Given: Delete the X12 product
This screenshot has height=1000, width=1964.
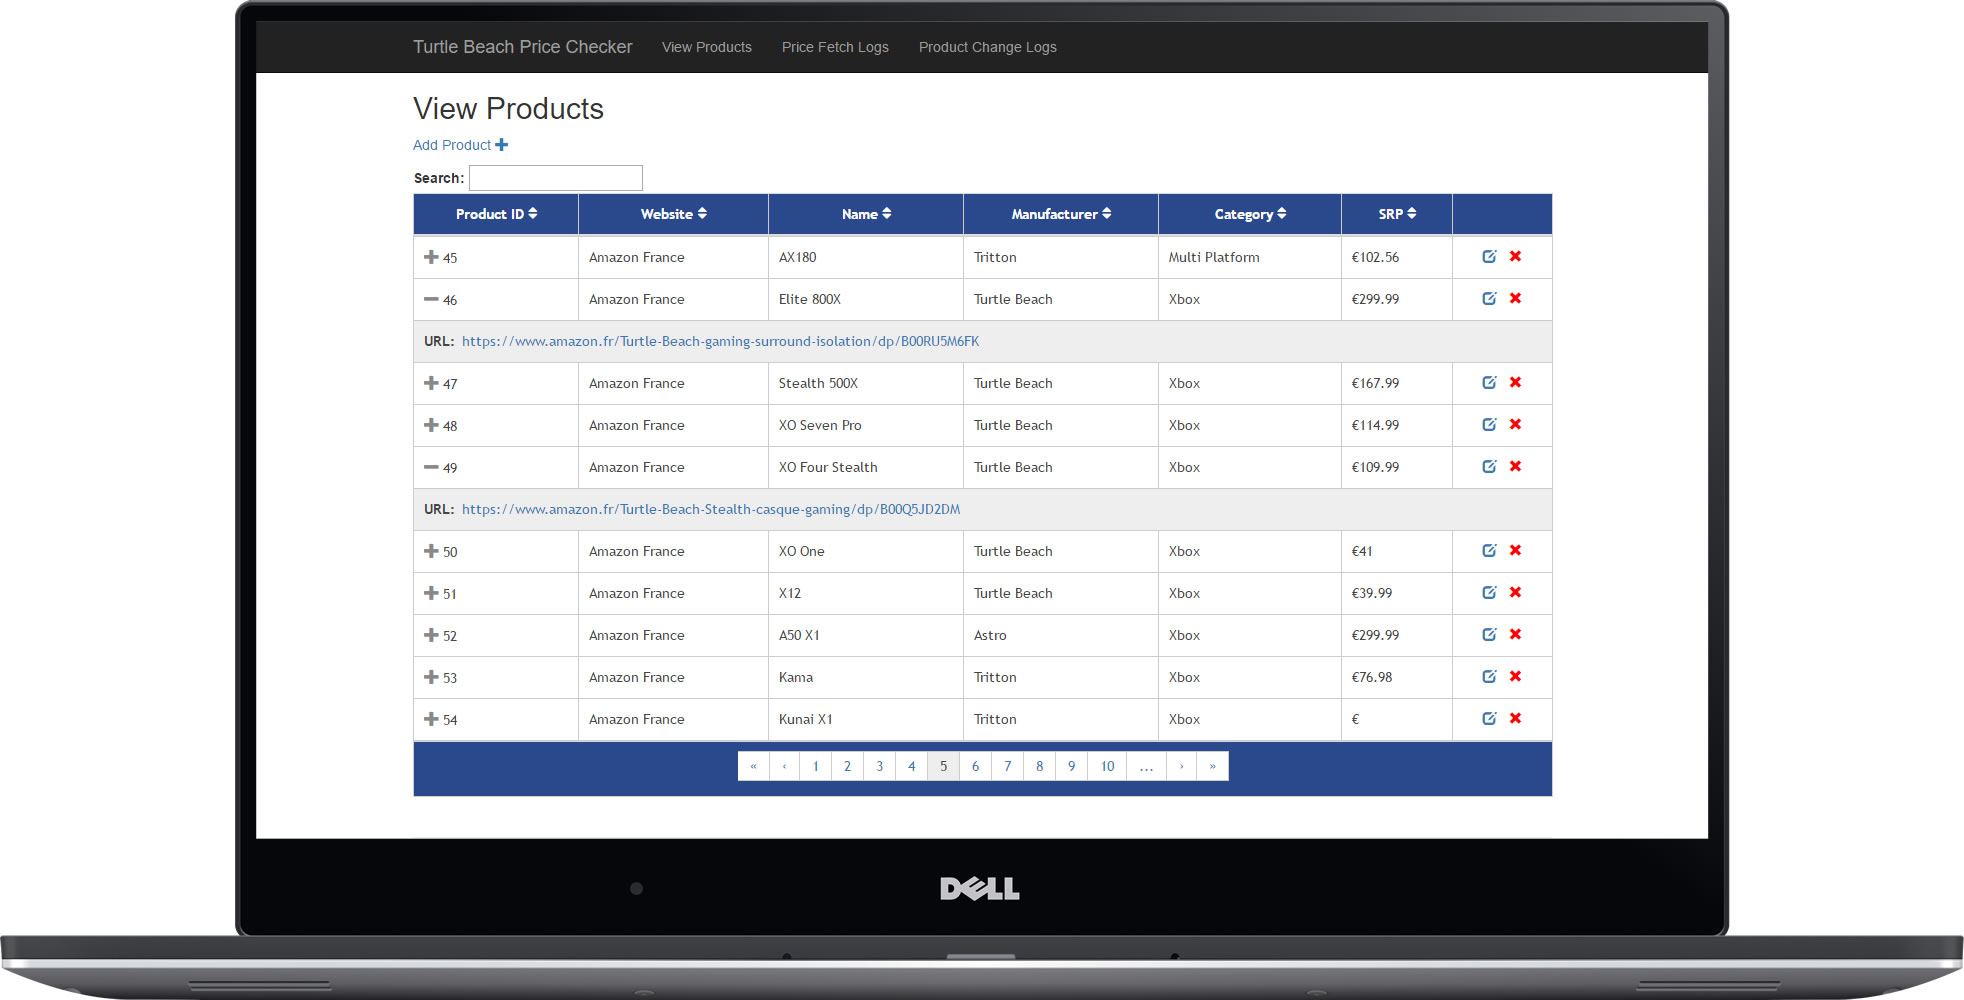Looking at the screenshot, I should coord(1516,592).
